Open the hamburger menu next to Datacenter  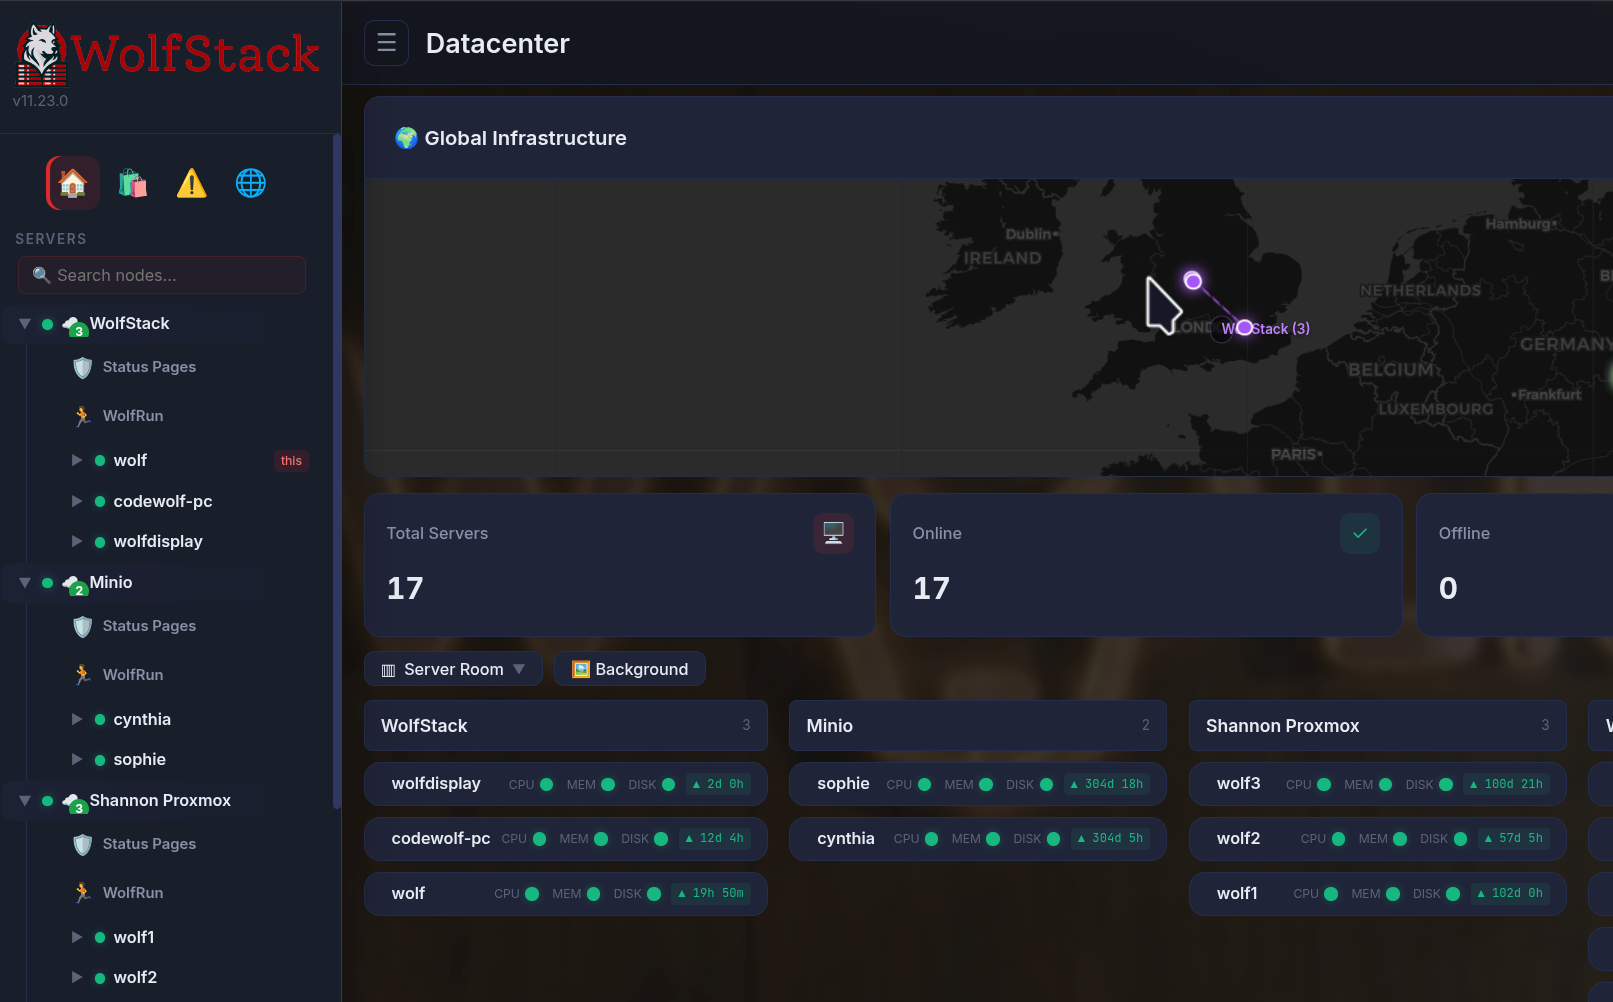point(386,43)
